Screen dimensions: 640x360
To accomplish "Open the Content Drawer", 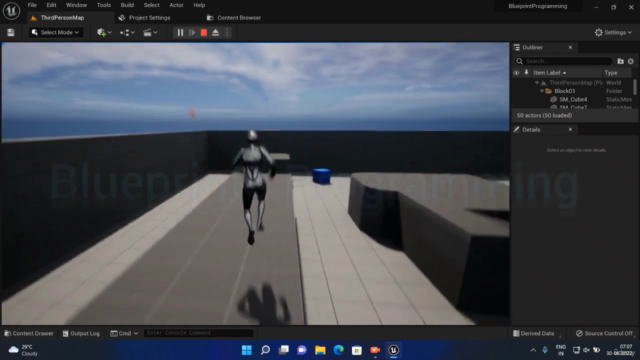I will click(29, 333).
